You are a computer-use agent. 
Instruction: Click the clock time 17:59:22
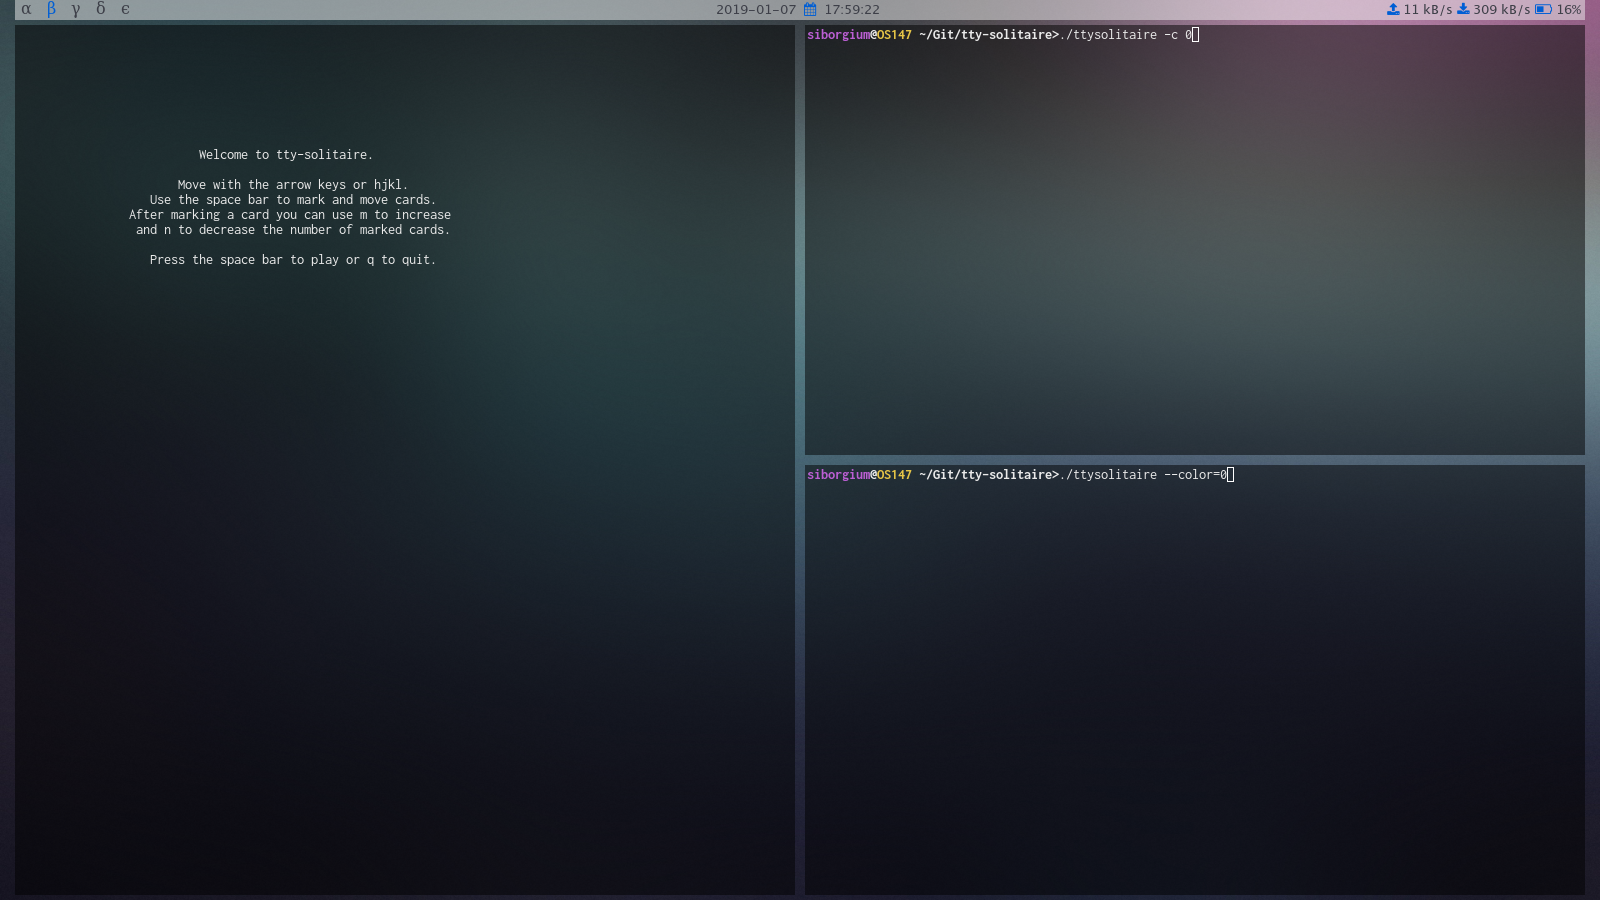[x=852, y=10]
